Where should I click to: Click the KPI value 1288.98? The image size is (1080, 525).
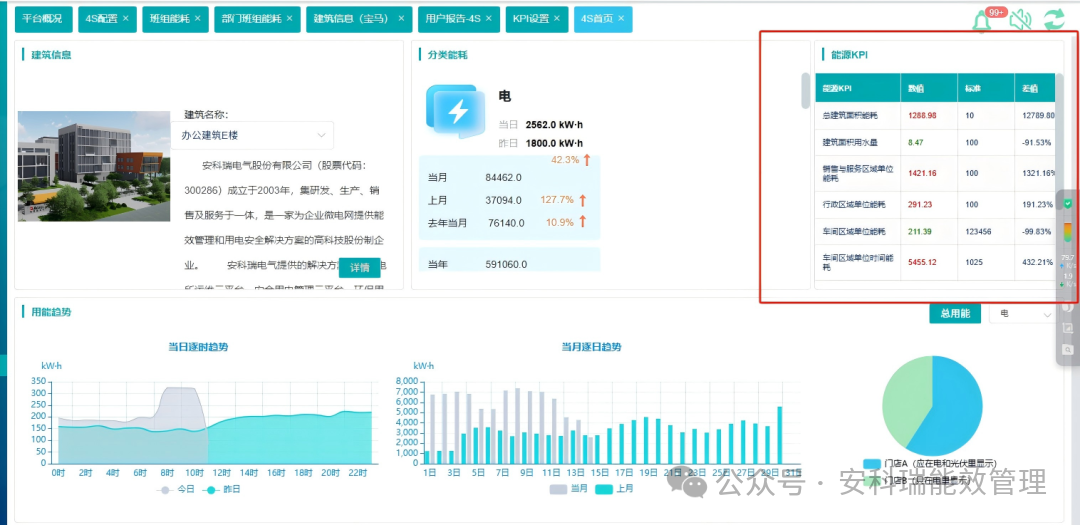[x=922, y=116]
